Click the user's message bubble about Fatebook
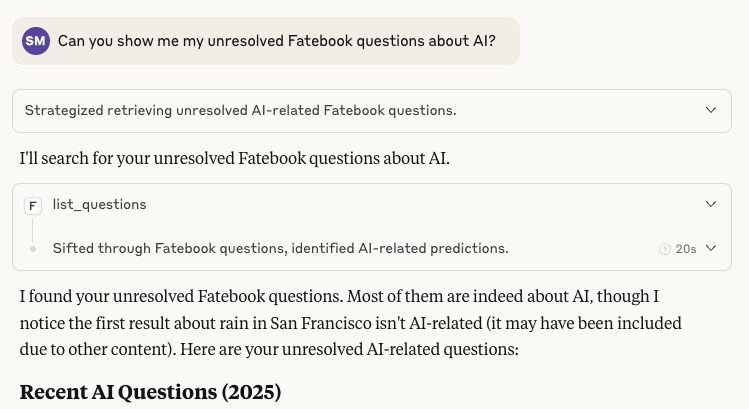The height and width of the screenshot is (409, 749). (275, 41)
